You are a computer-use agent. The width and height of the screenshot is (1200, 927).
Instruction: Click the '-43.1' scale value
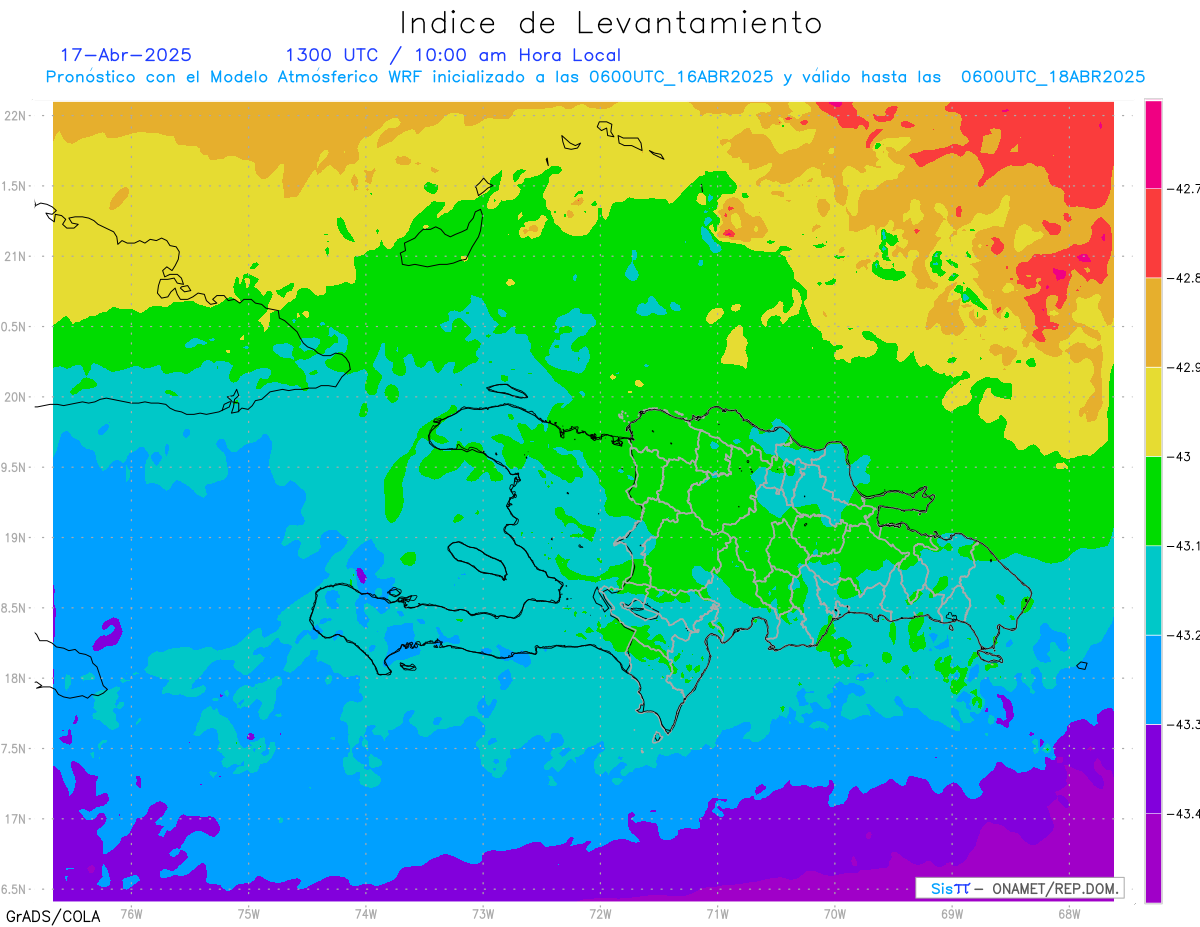pyautogui.click(x=1183, y=545)
